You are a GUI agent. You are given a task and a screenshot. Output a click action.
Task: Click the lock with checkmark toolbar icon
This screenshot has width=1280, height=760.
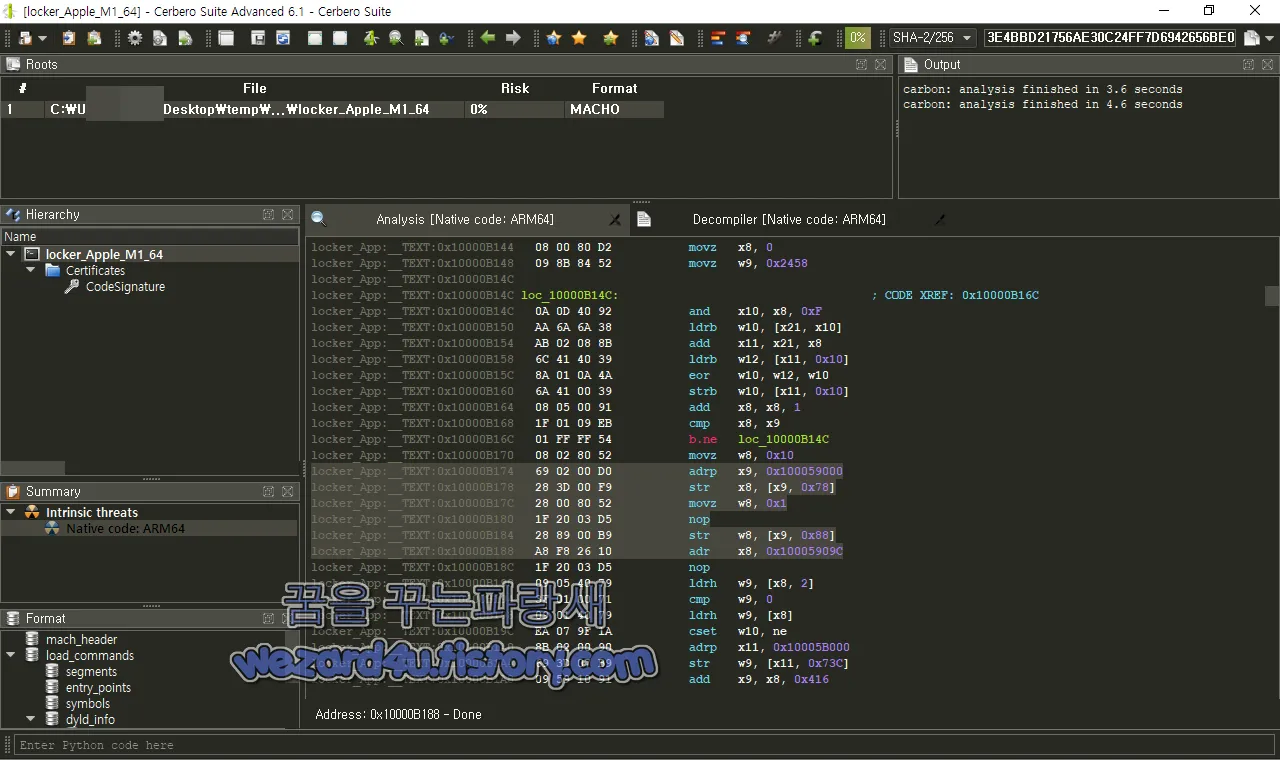coord(447,38)
